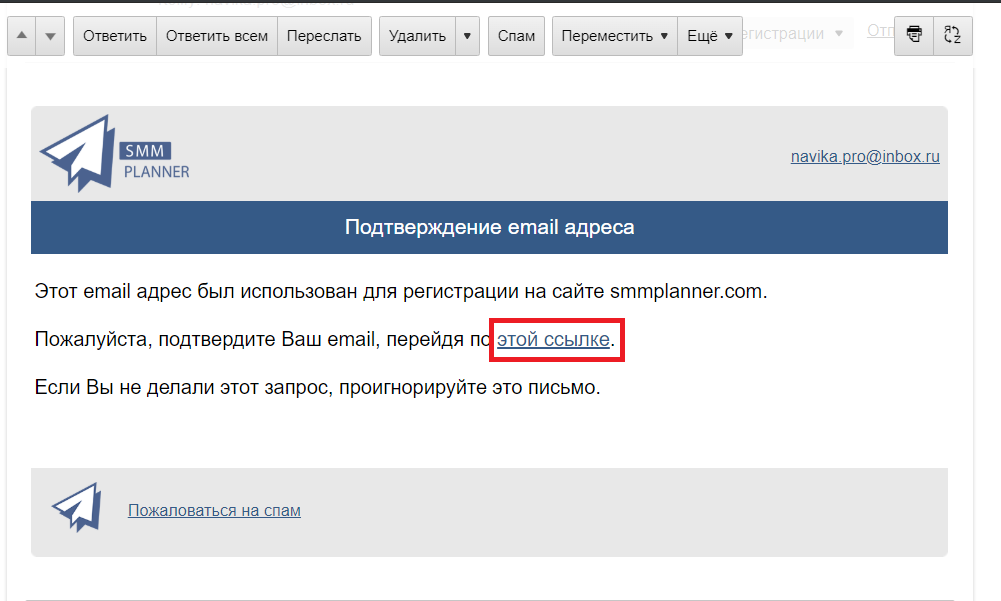Image resolution: width=1001 pixels, height=601 pixels.
Task: Click the SMM Planner logo in header
Action: point(114,154)
